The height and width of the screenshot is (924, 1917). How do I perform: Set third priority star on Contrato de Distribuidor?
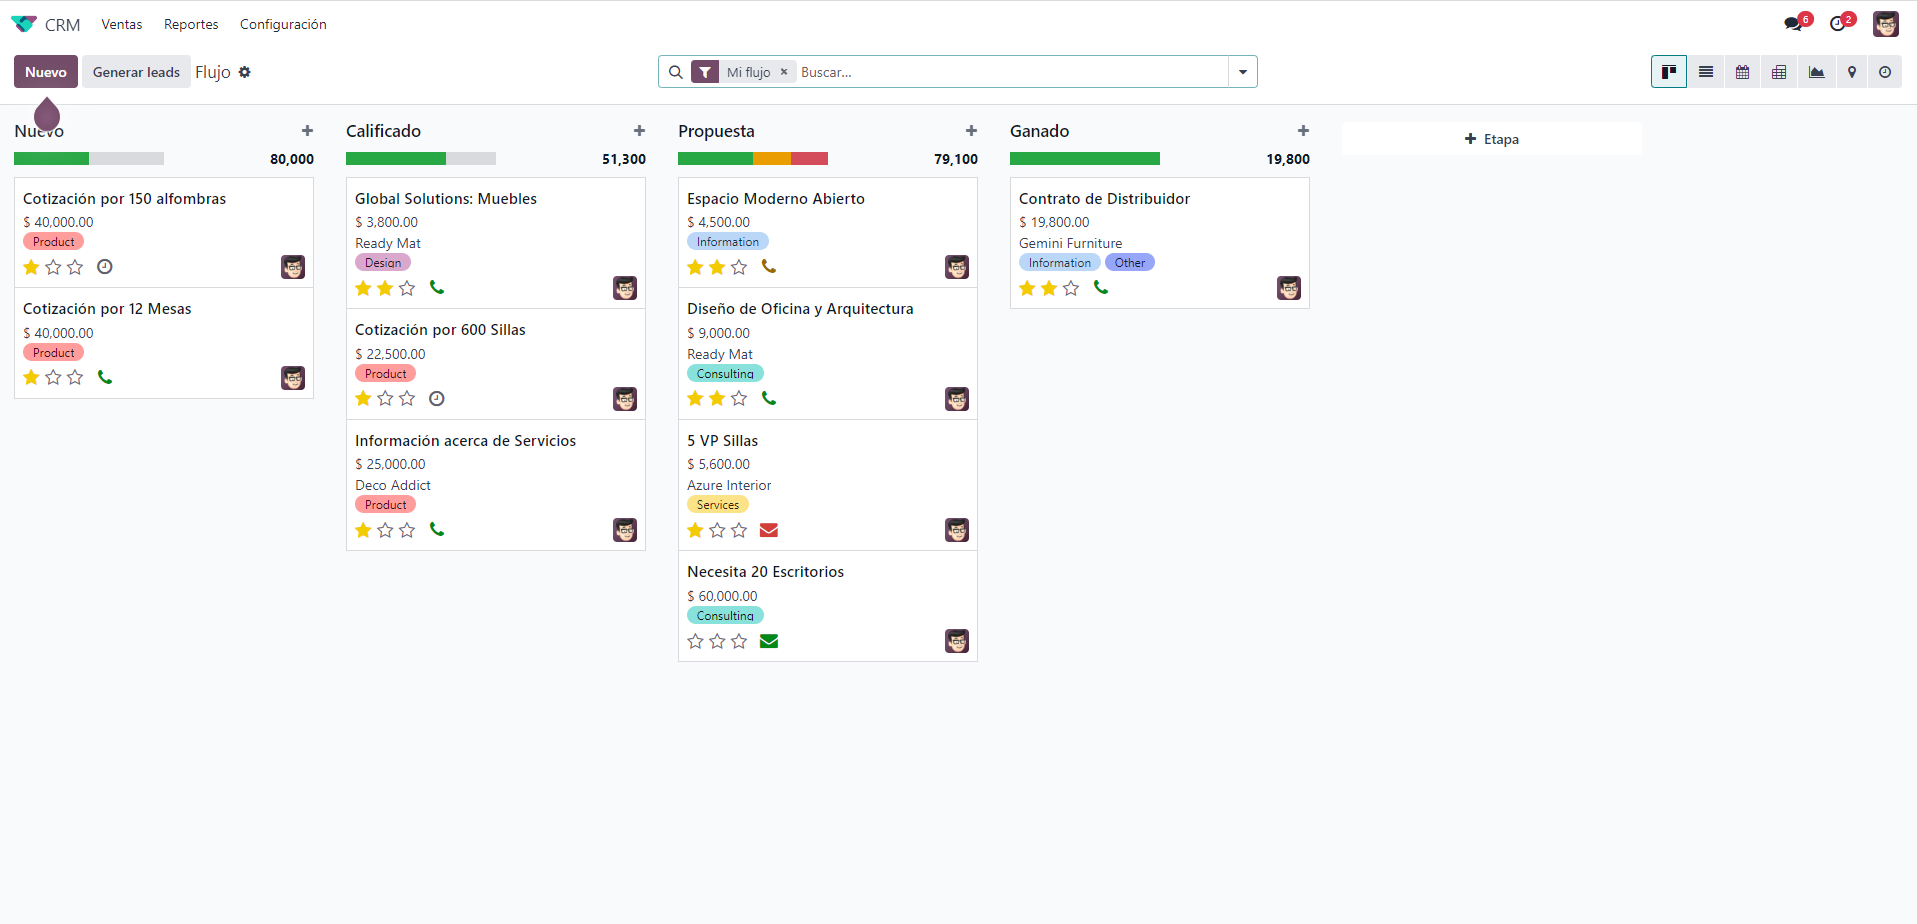(x=1071, y=288)
